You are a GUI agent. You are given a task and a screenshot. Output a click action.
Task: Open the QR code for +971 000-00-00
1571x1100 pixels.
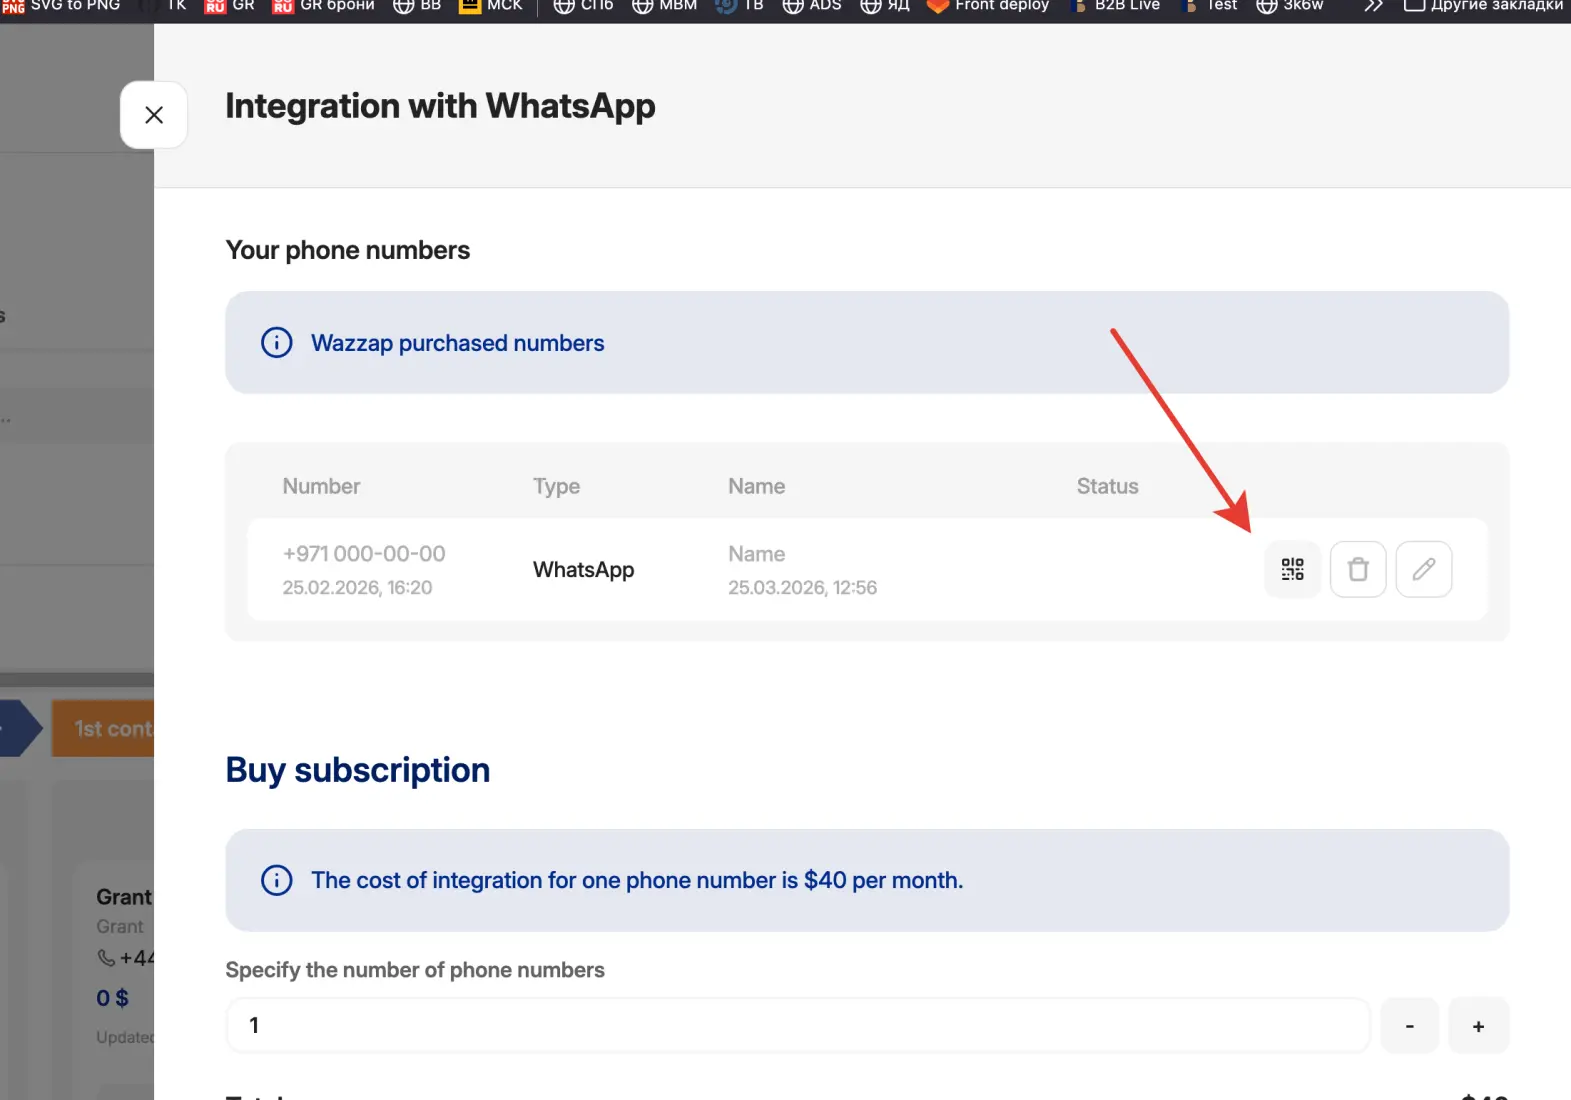[x=1293, y=569]
